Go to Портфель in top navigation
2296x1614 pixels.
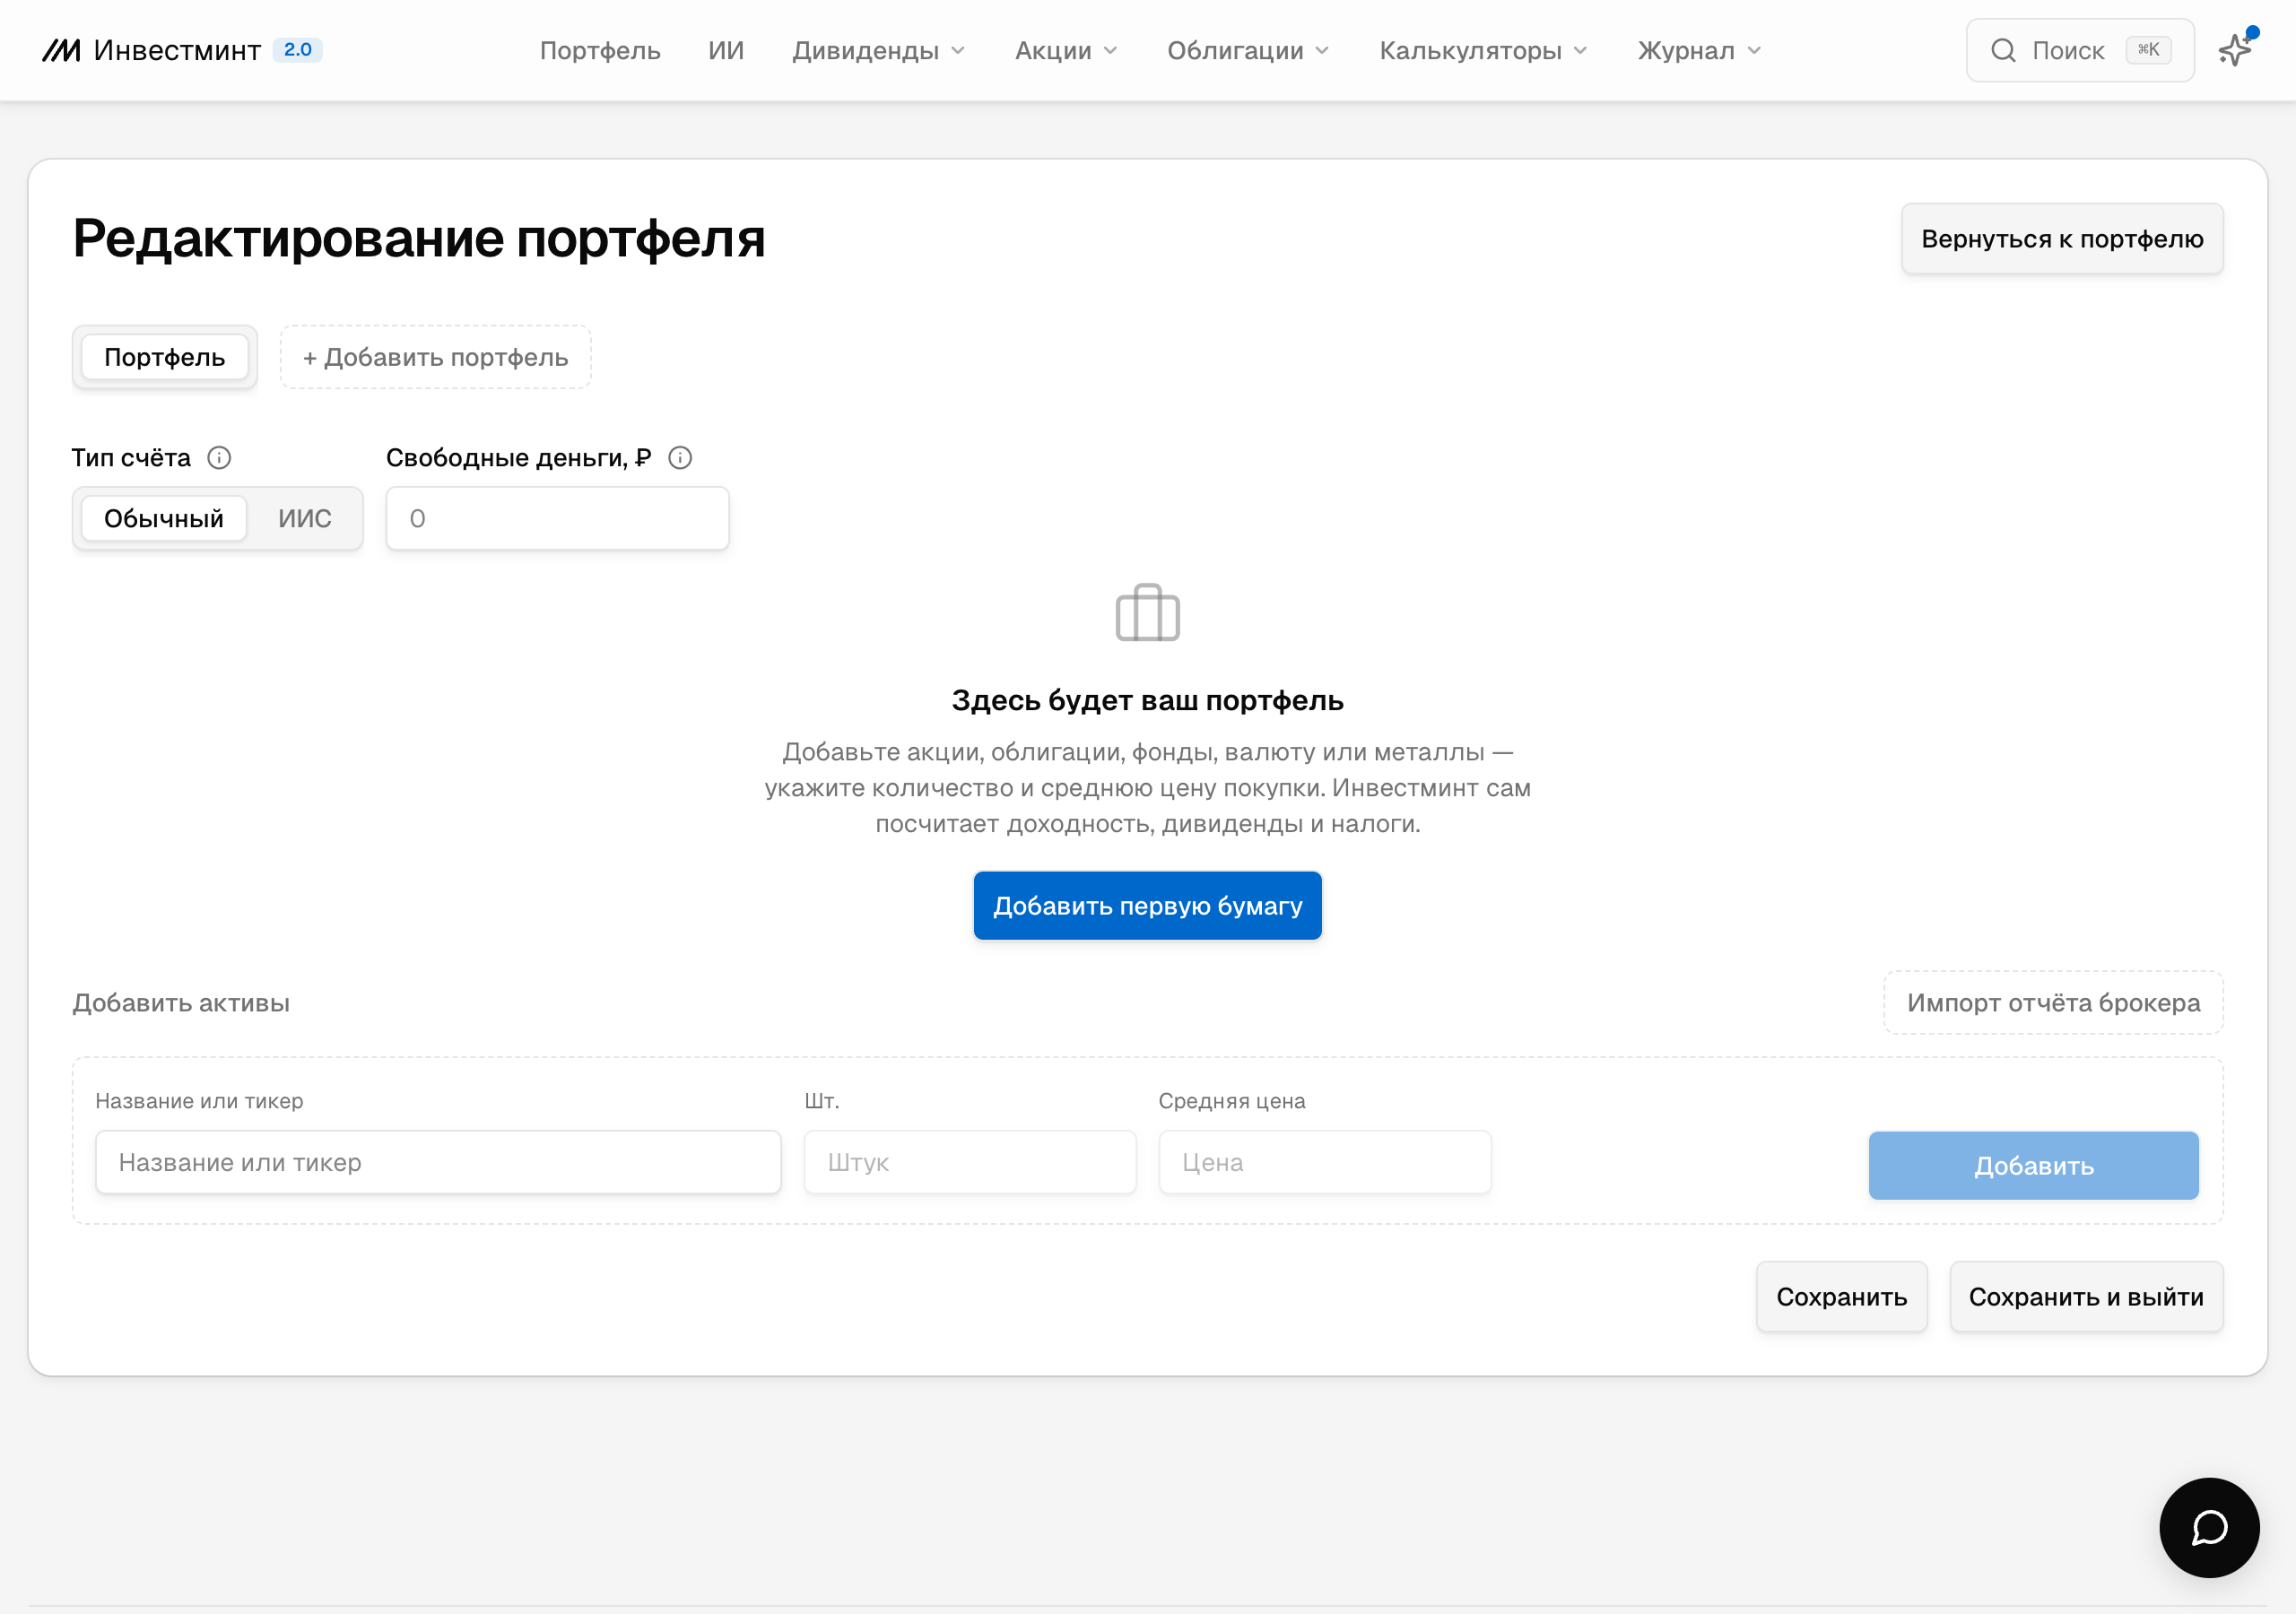pos(600,50)
